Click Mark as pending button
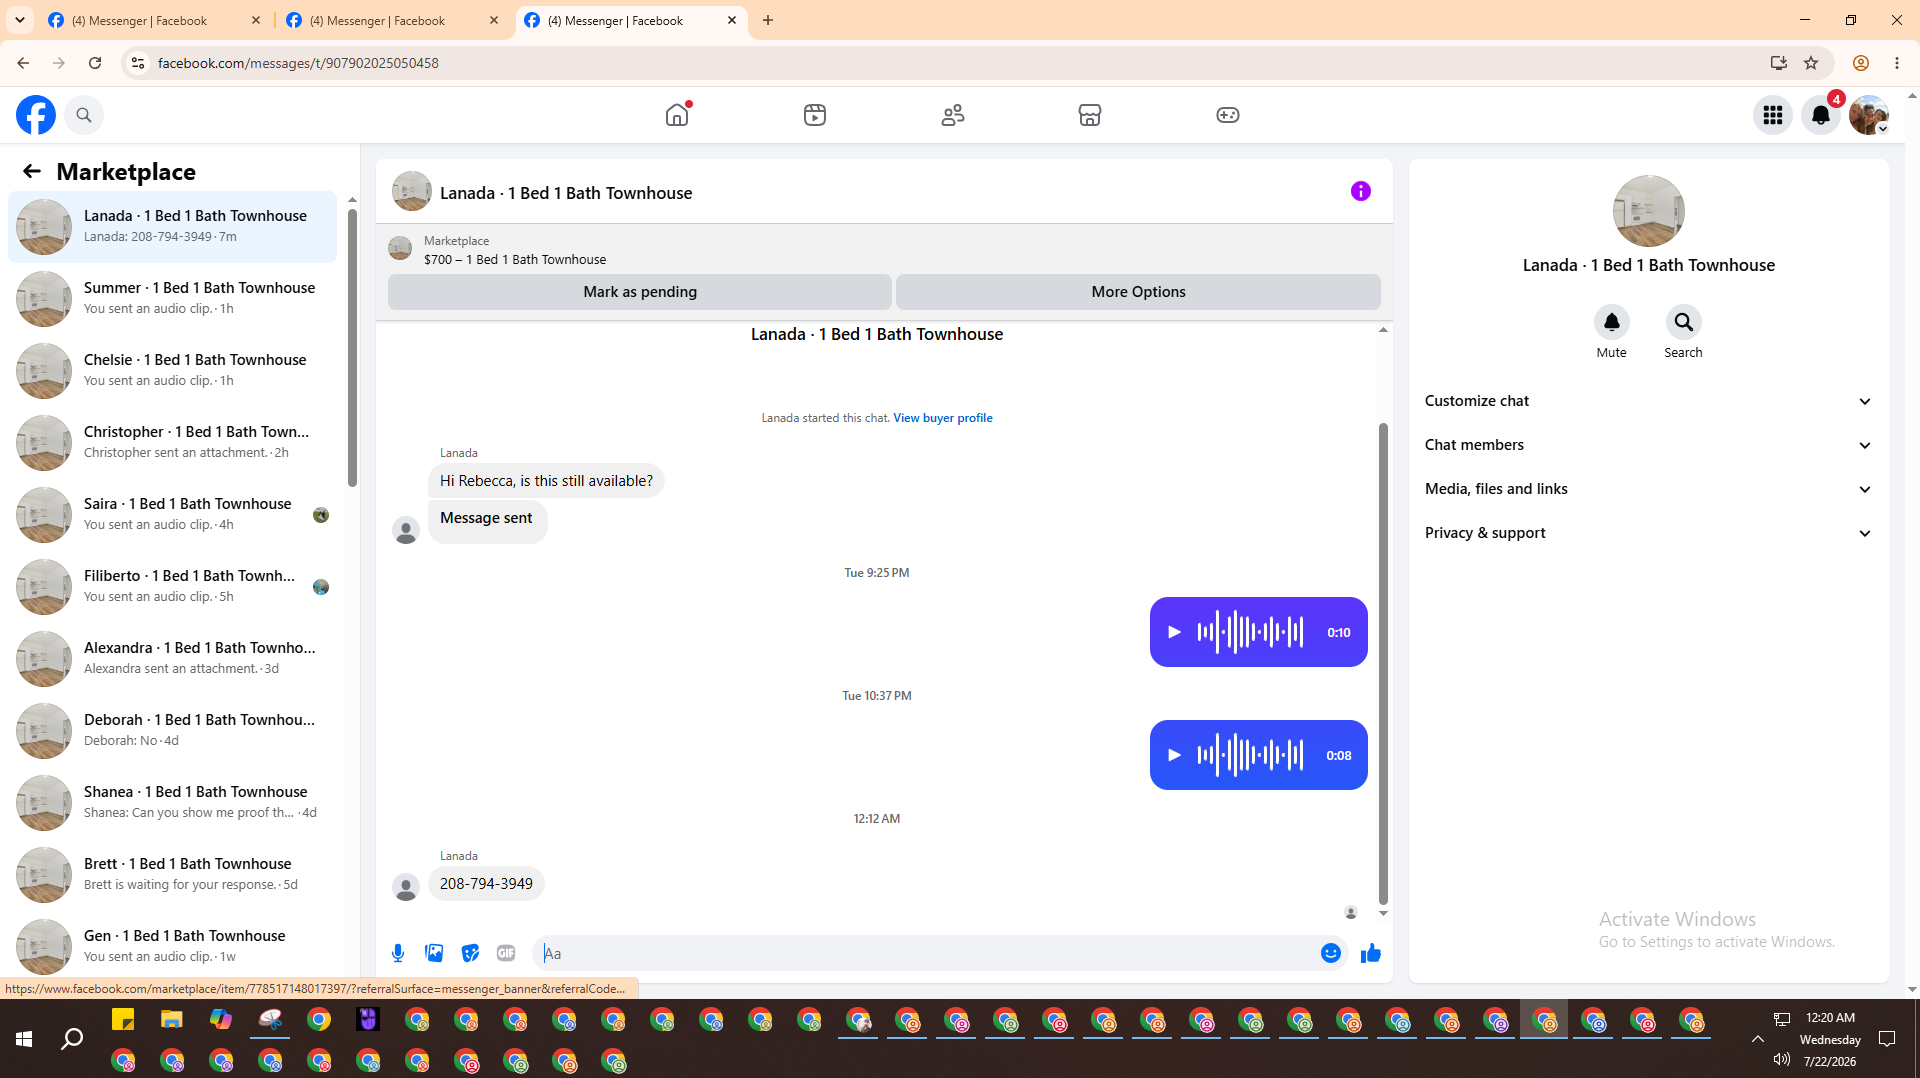1920x1078 pixels. pos(640,292)
